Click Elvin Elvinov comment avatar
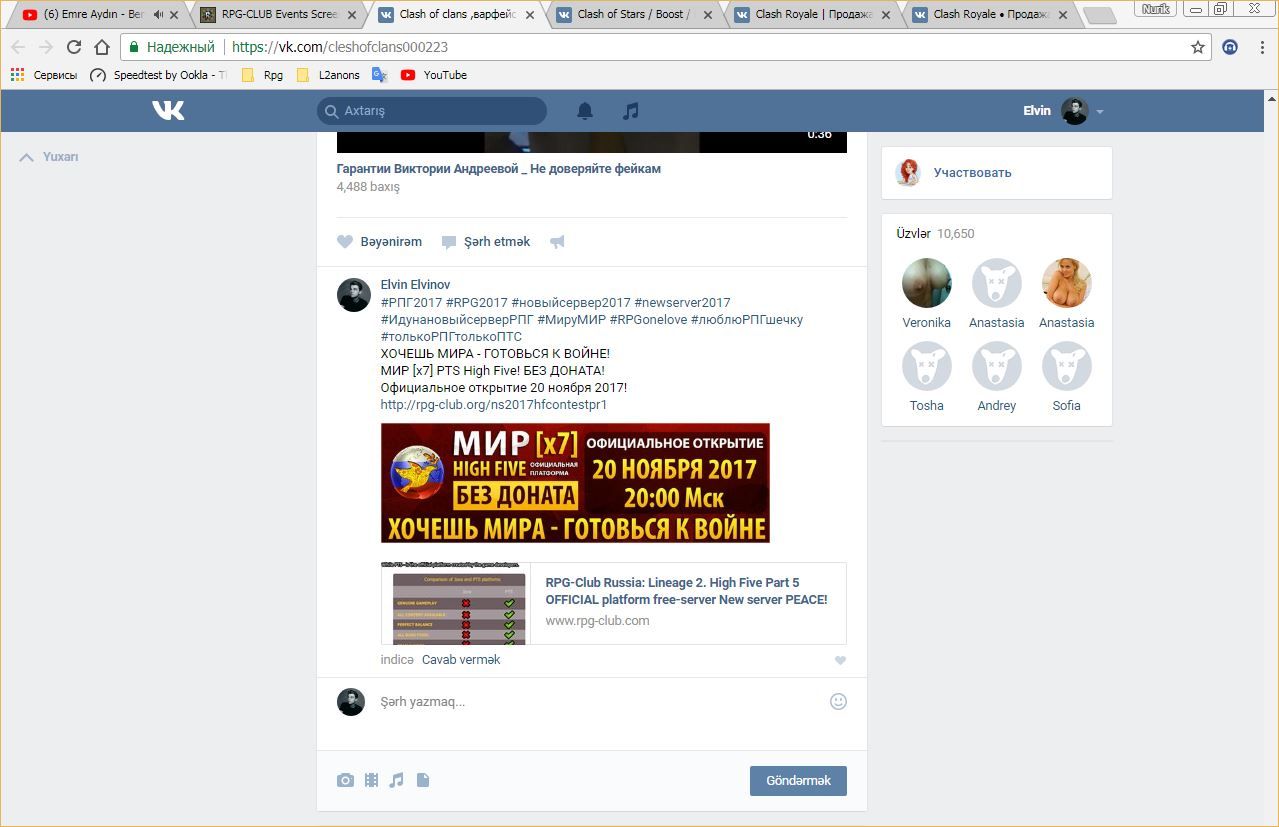 point(353,295)
